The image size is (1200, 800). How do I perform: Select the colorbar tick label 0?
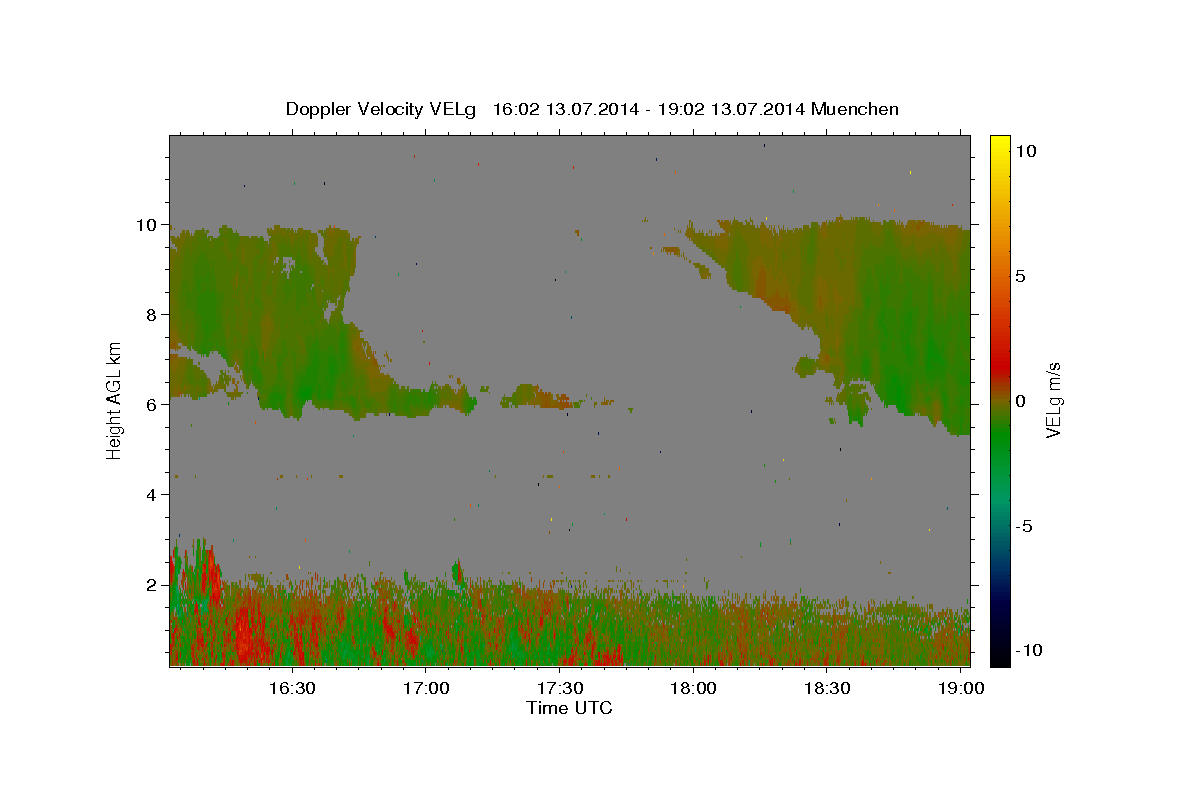pyautogui.click(x=1022, y=401)
